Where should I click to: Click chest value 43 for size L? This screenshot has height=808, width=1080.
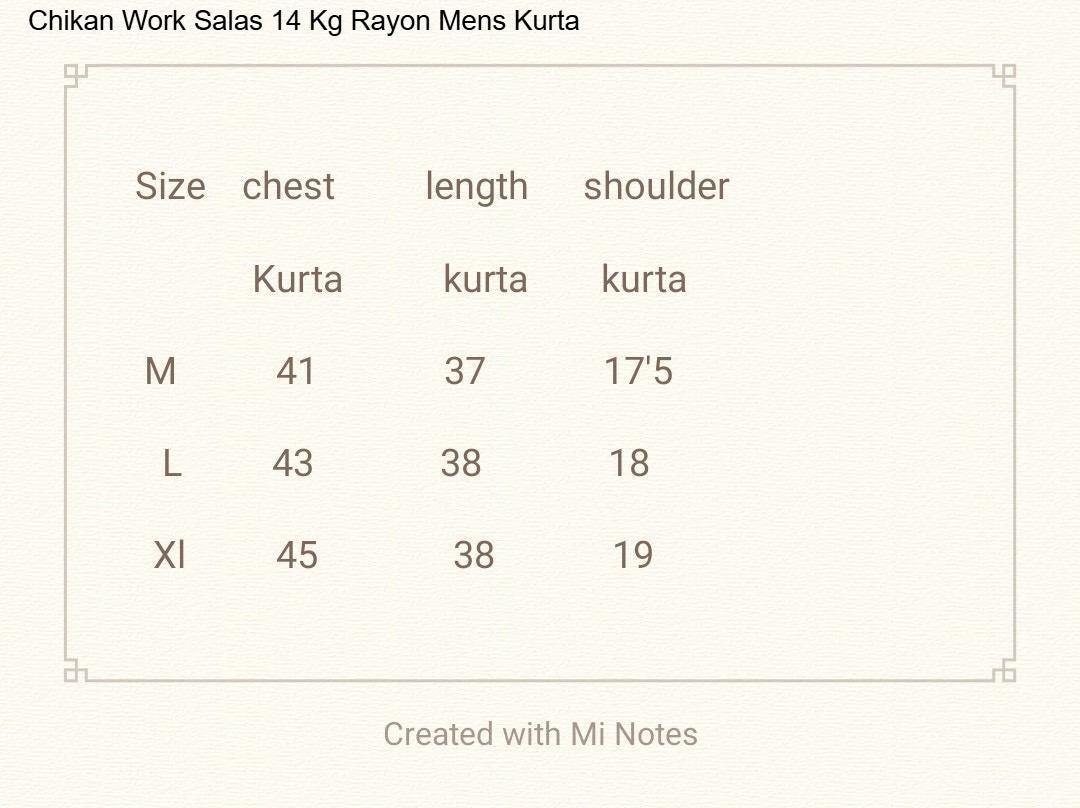coord(293,464)
